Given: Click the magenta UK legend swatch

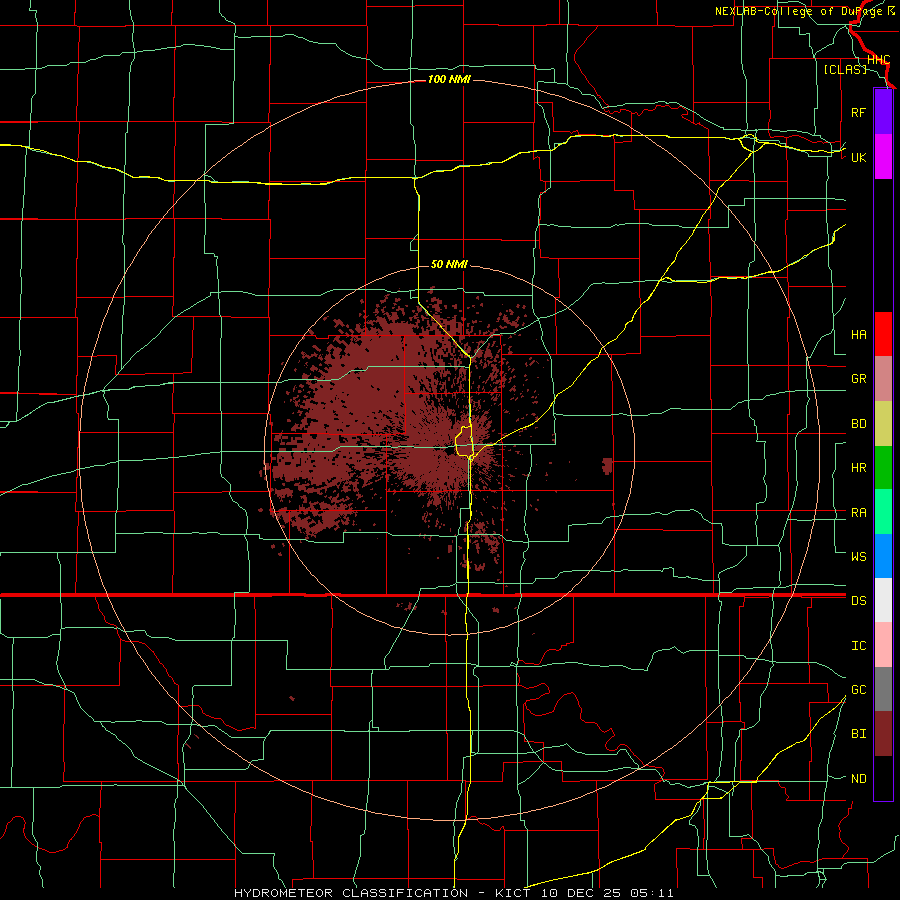Looking at the screenshot, I should (883, 156).
